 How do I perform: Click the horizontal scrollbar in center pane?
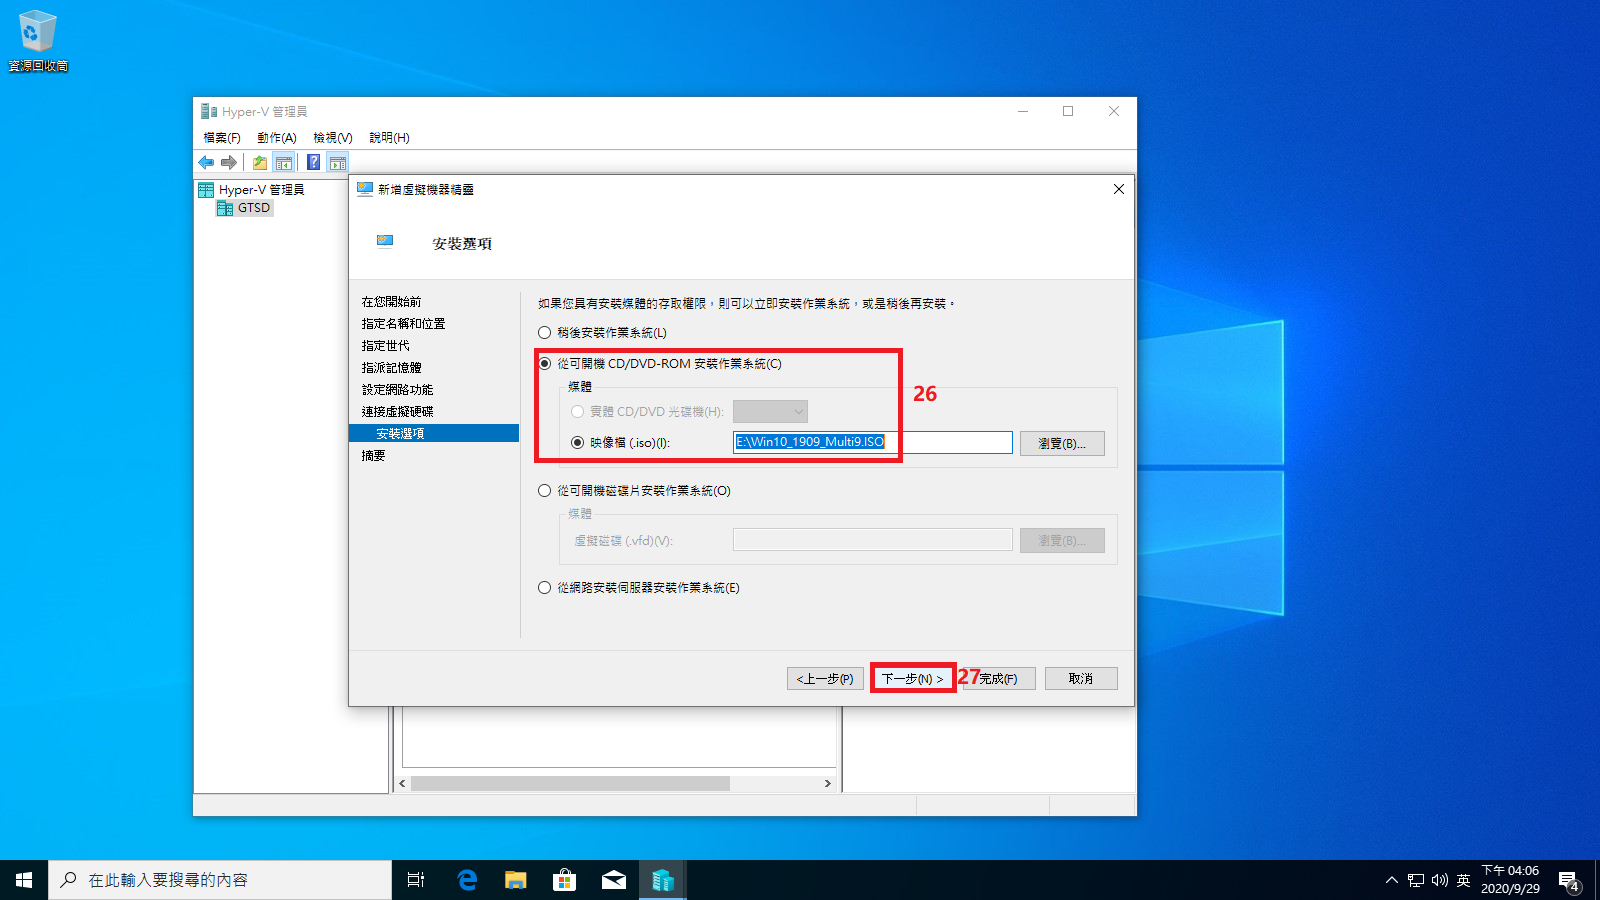point(570,784)
